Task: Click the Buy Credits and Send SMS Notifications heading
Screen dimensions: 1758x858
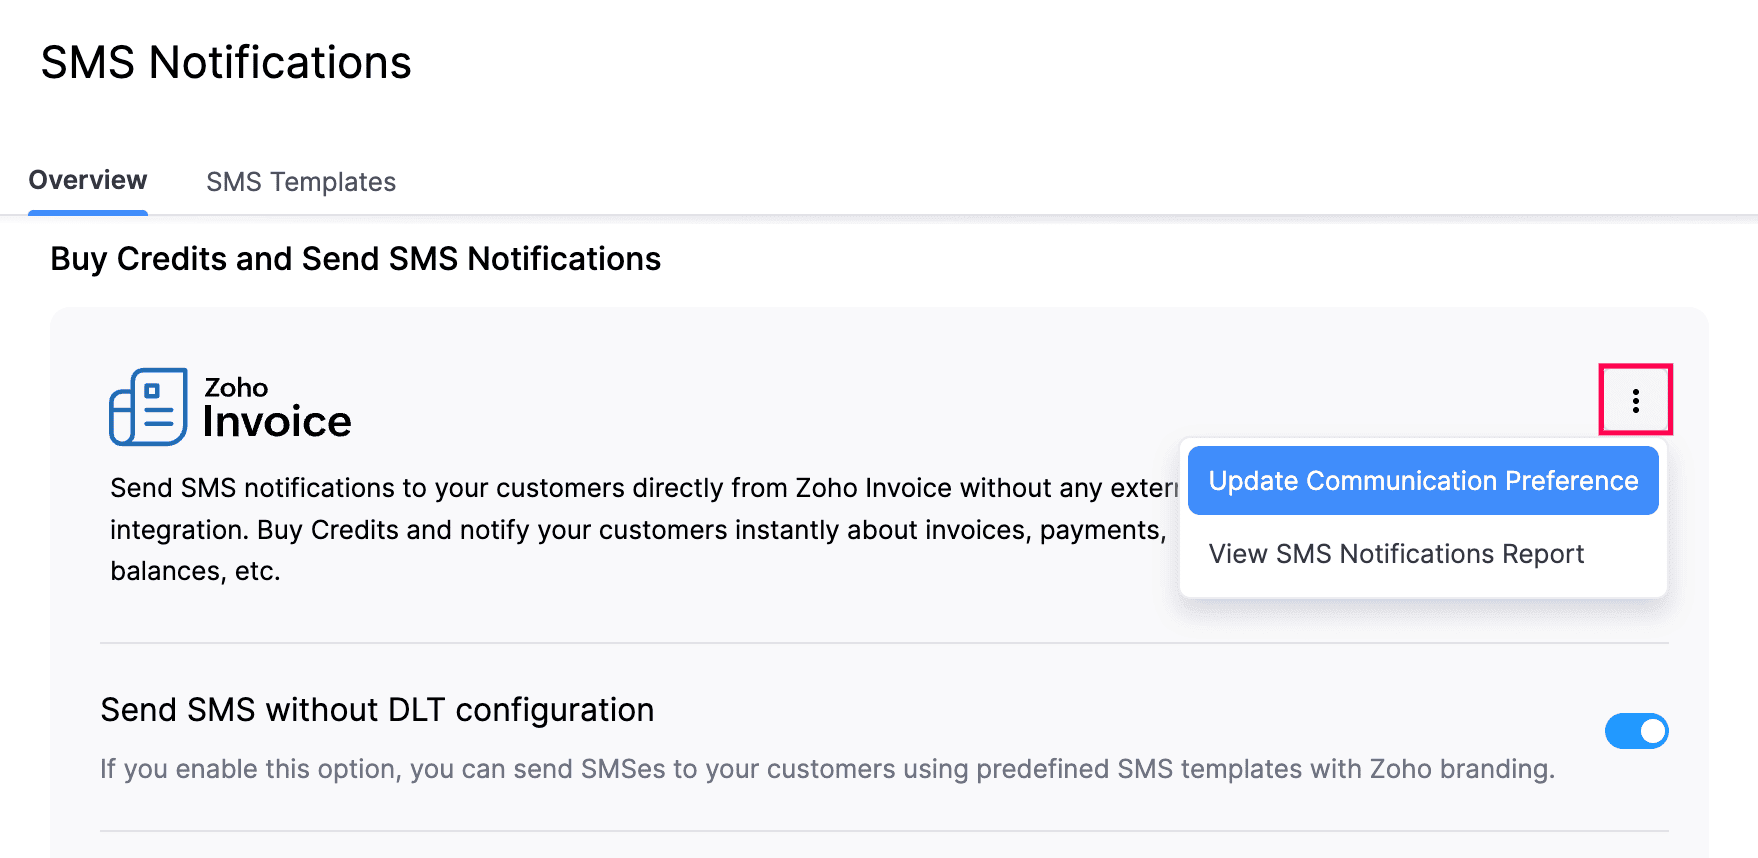Action: (355, 259)
